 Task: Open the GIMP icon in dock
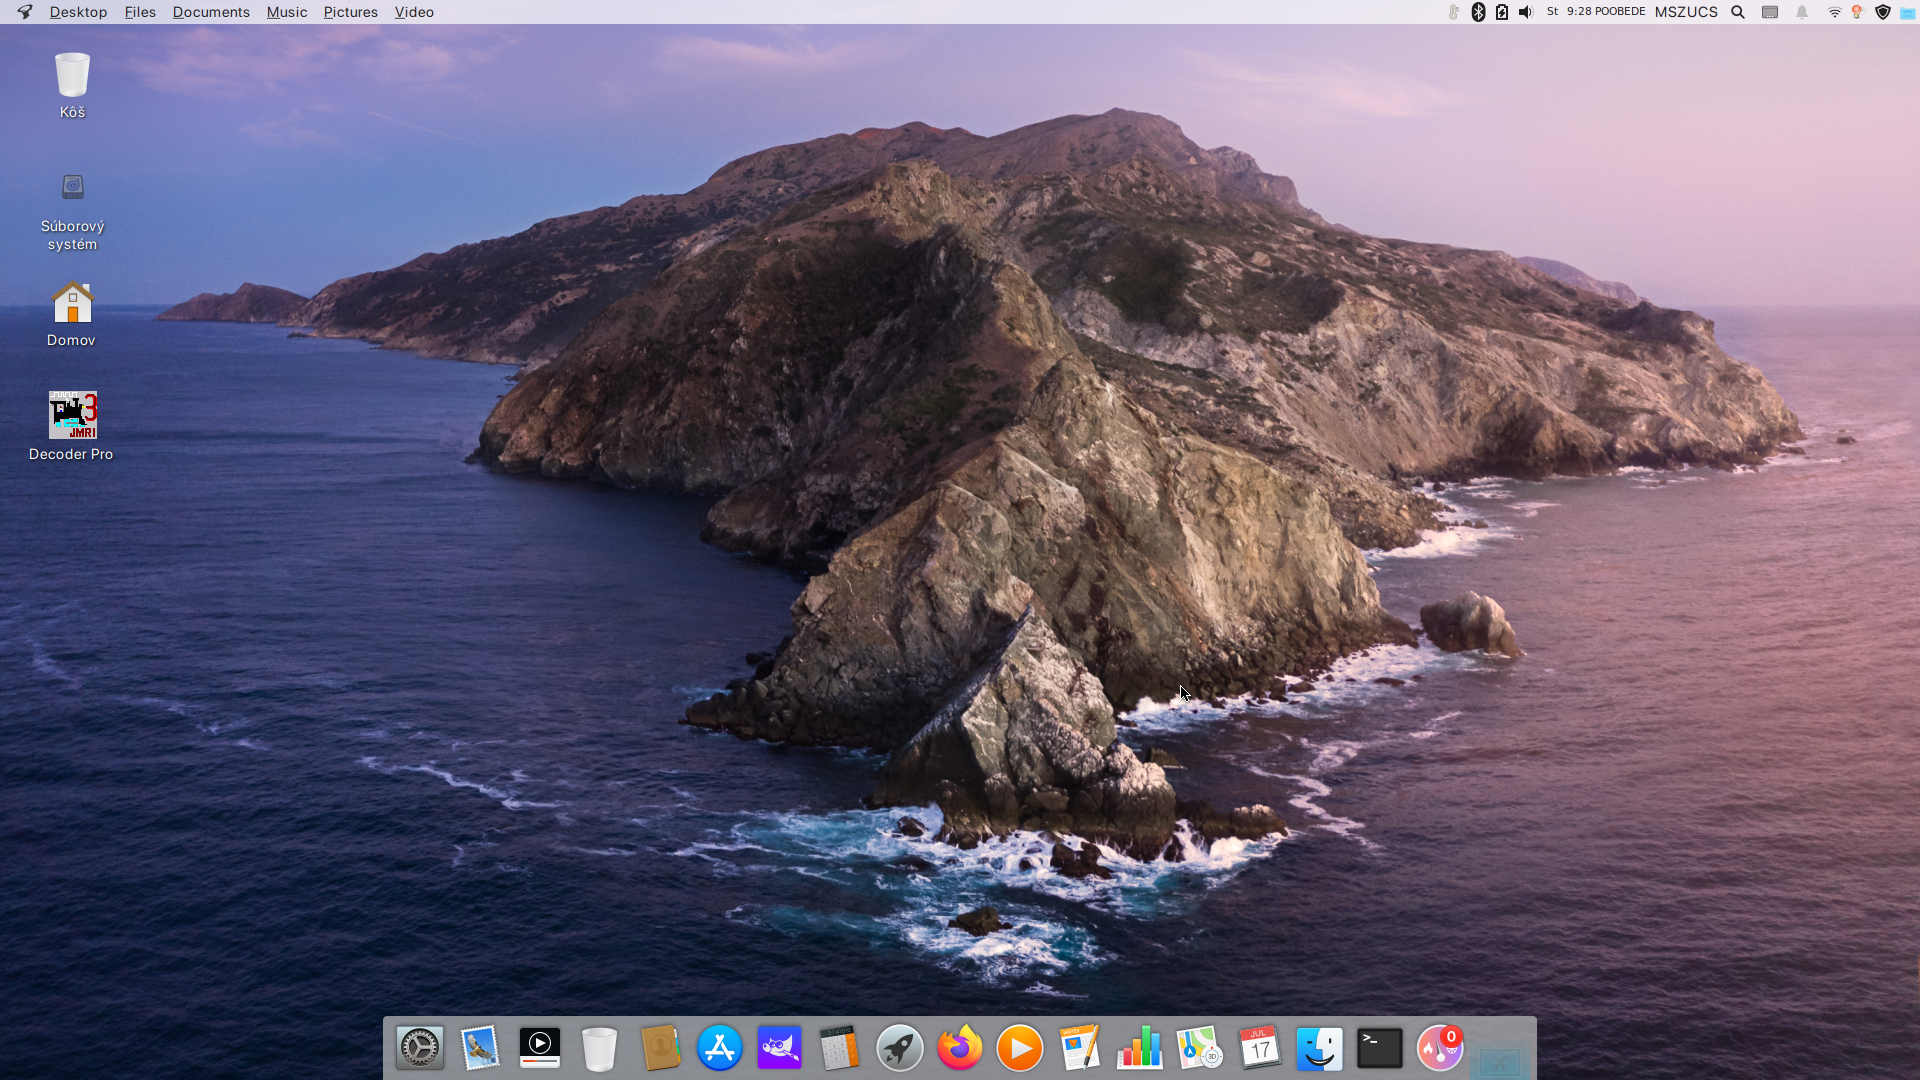click(779, 1049)
